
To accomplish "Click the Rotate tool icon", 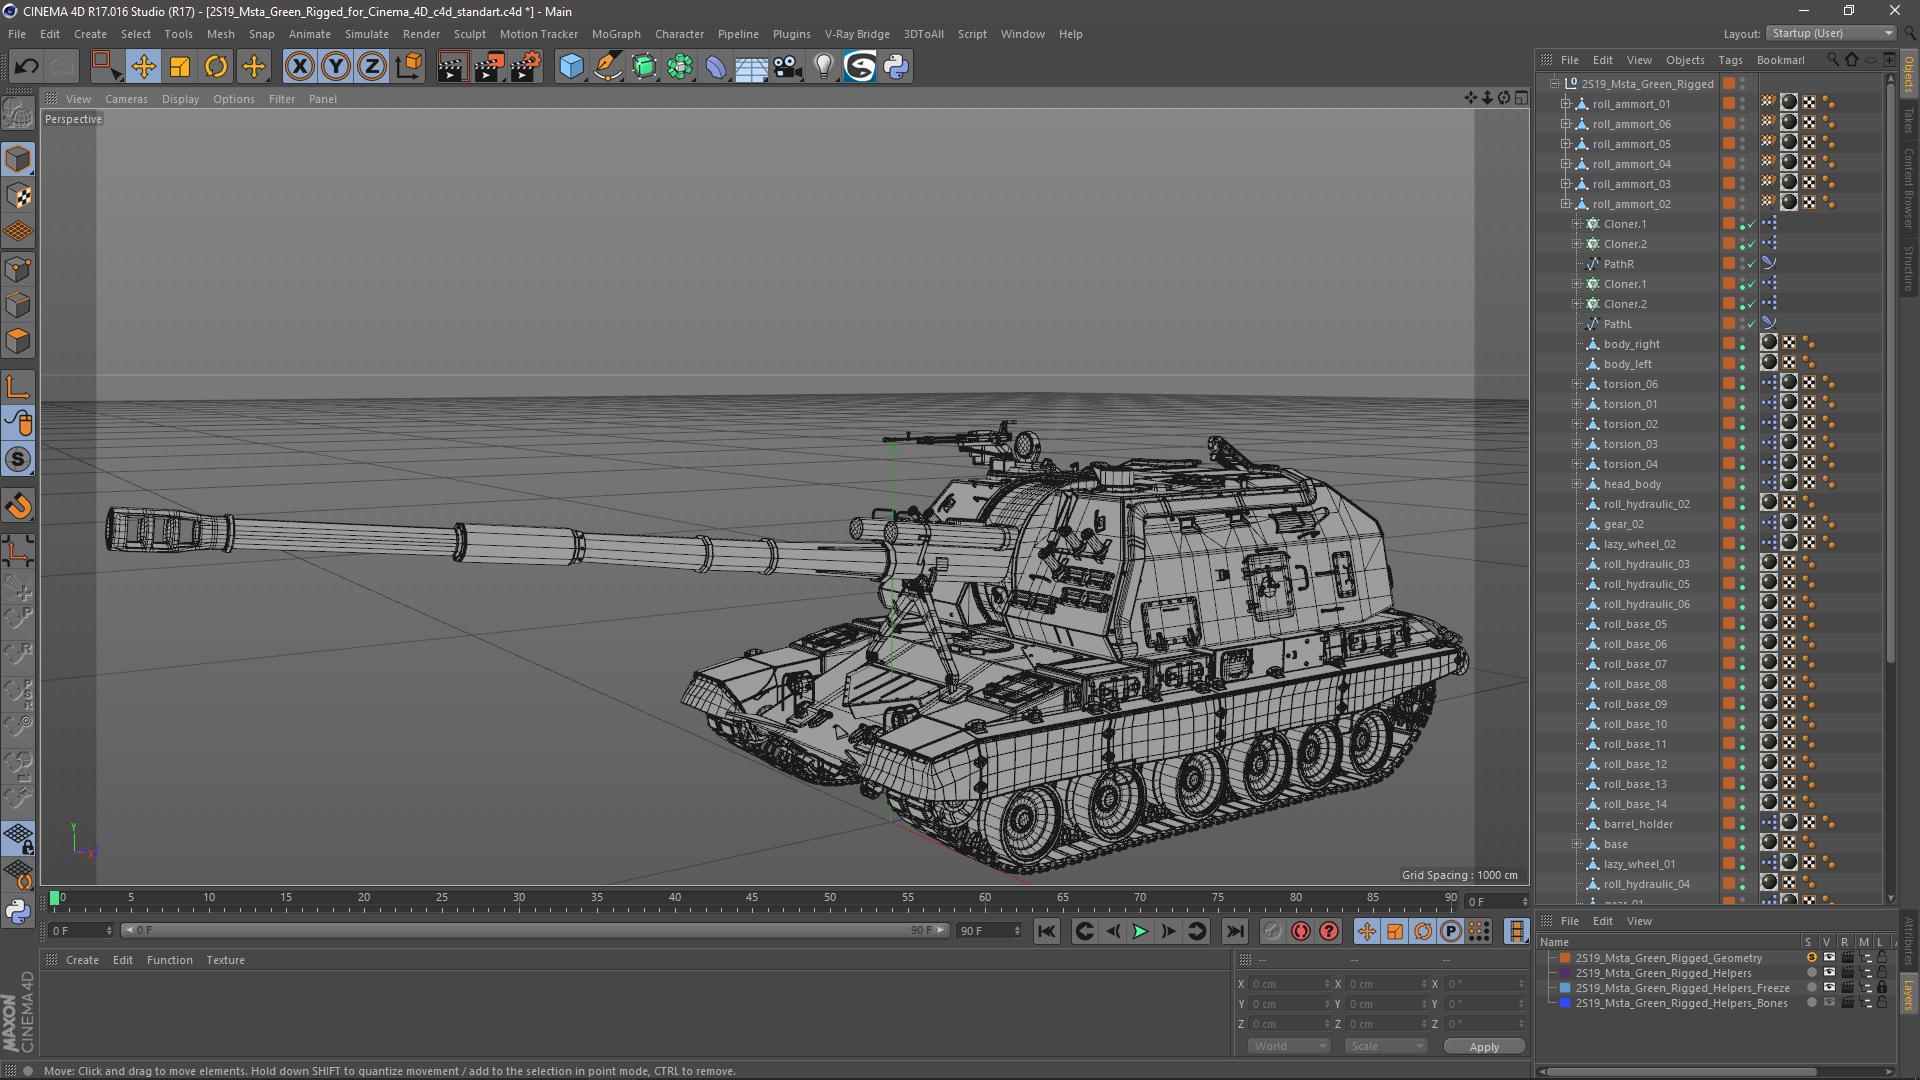I will [x=216, y=65].
